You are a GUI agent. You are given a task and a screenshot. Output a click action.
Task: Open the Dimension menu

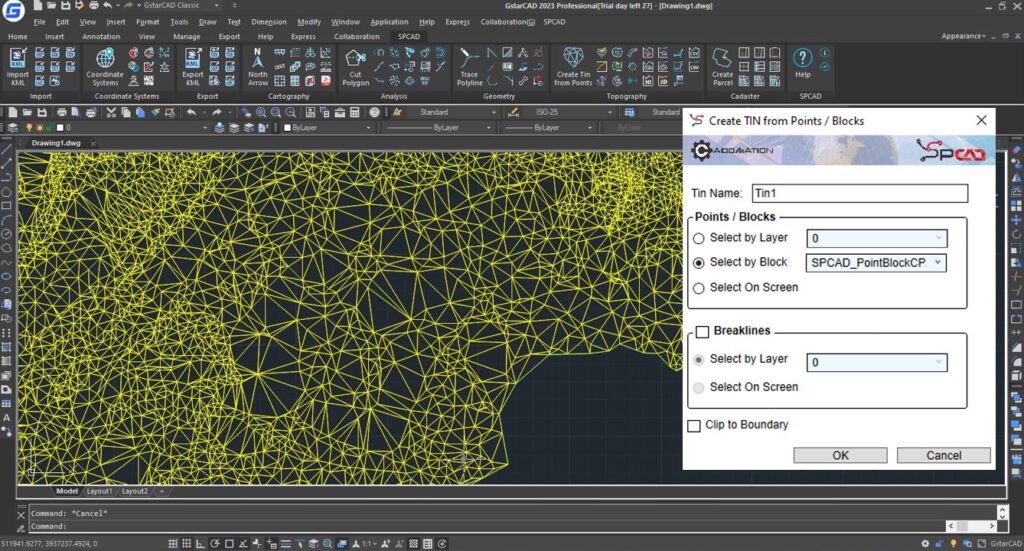pyautogui.click(x=268, y=22)
